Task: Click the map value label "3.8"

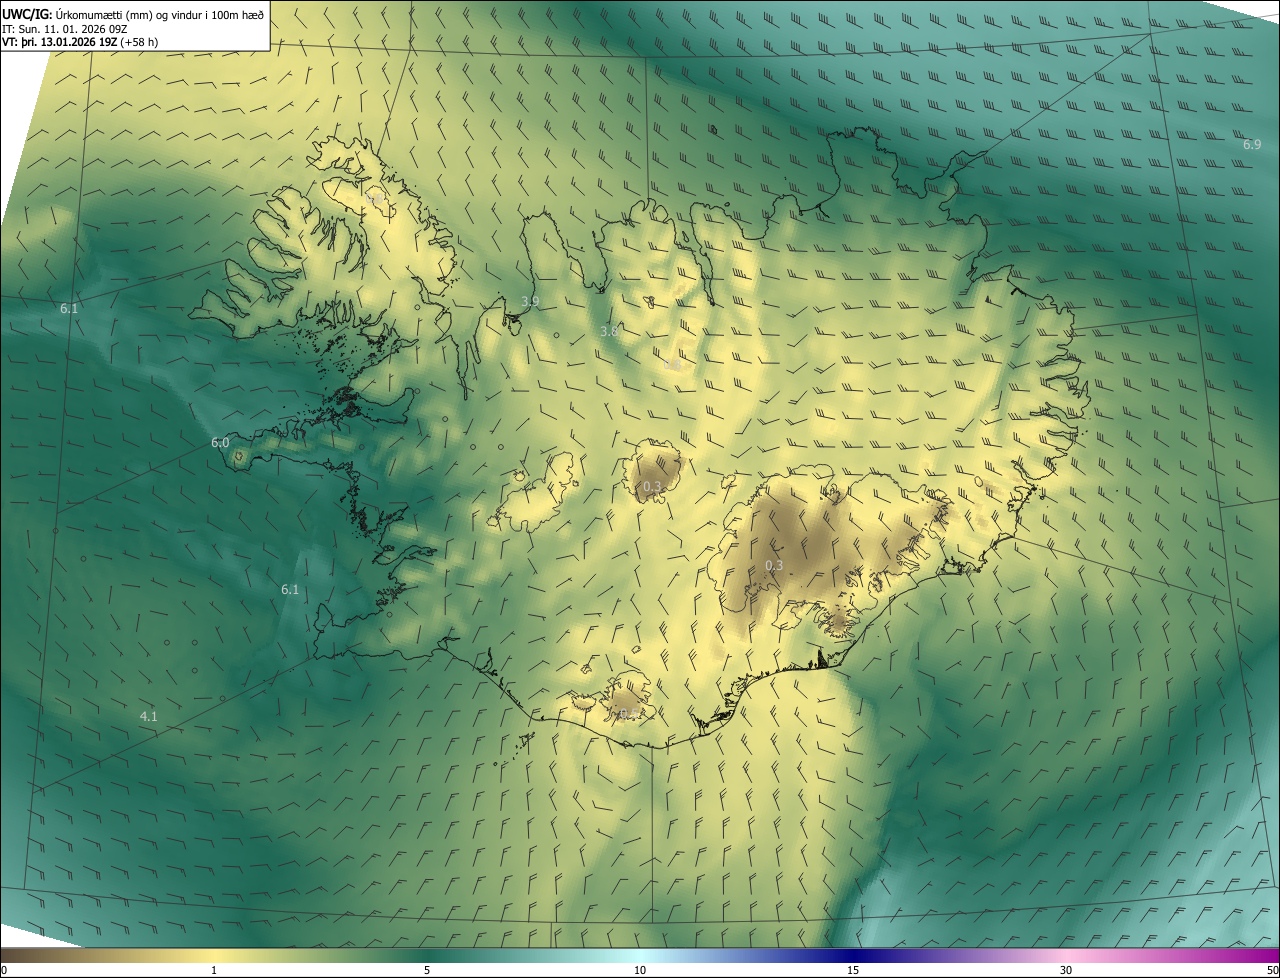Action: coord(608,331)
